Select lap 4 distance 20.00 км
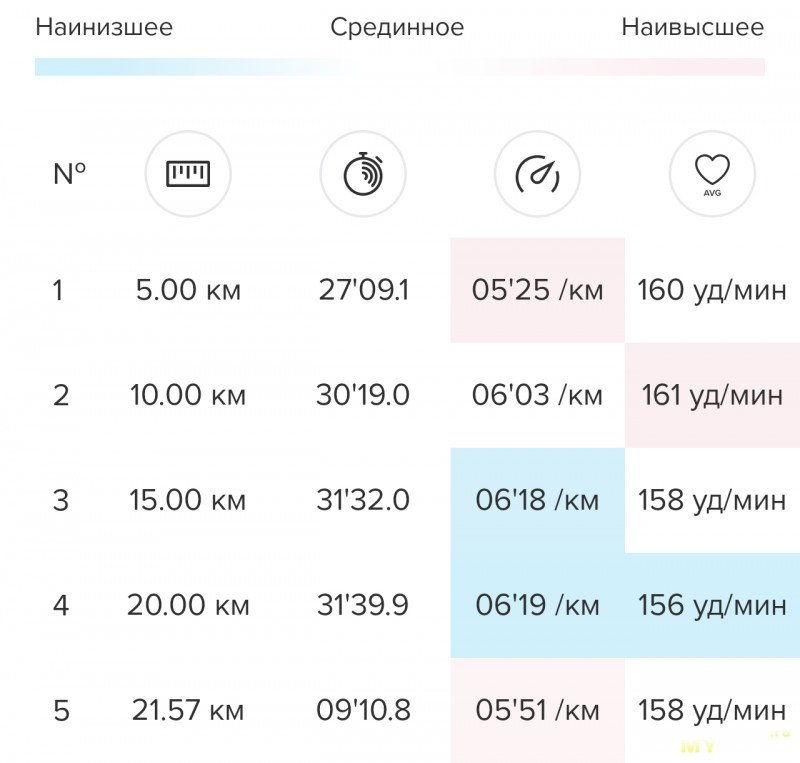 click(188, 605)
